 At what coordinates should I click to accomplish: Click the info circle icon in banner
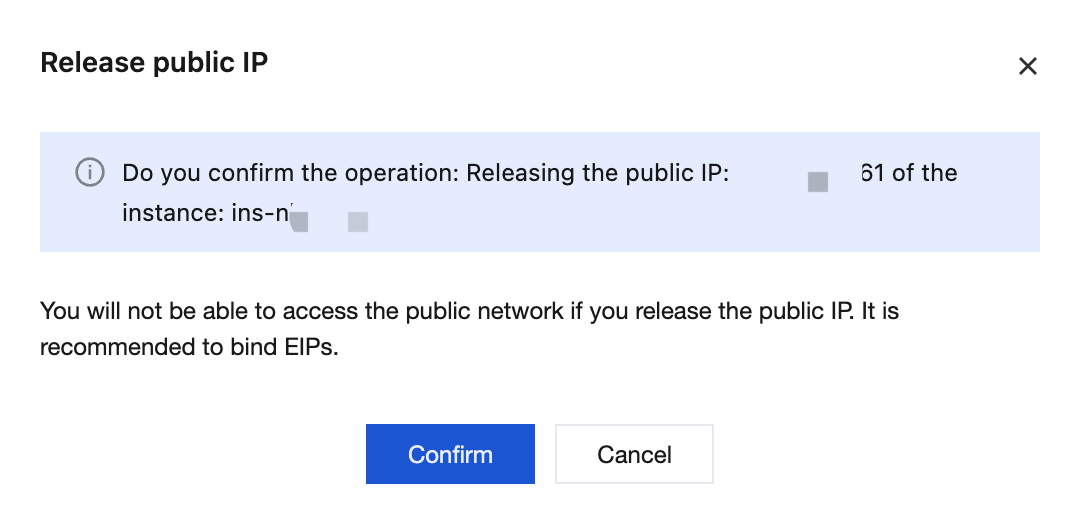click(x=90, y=172)
